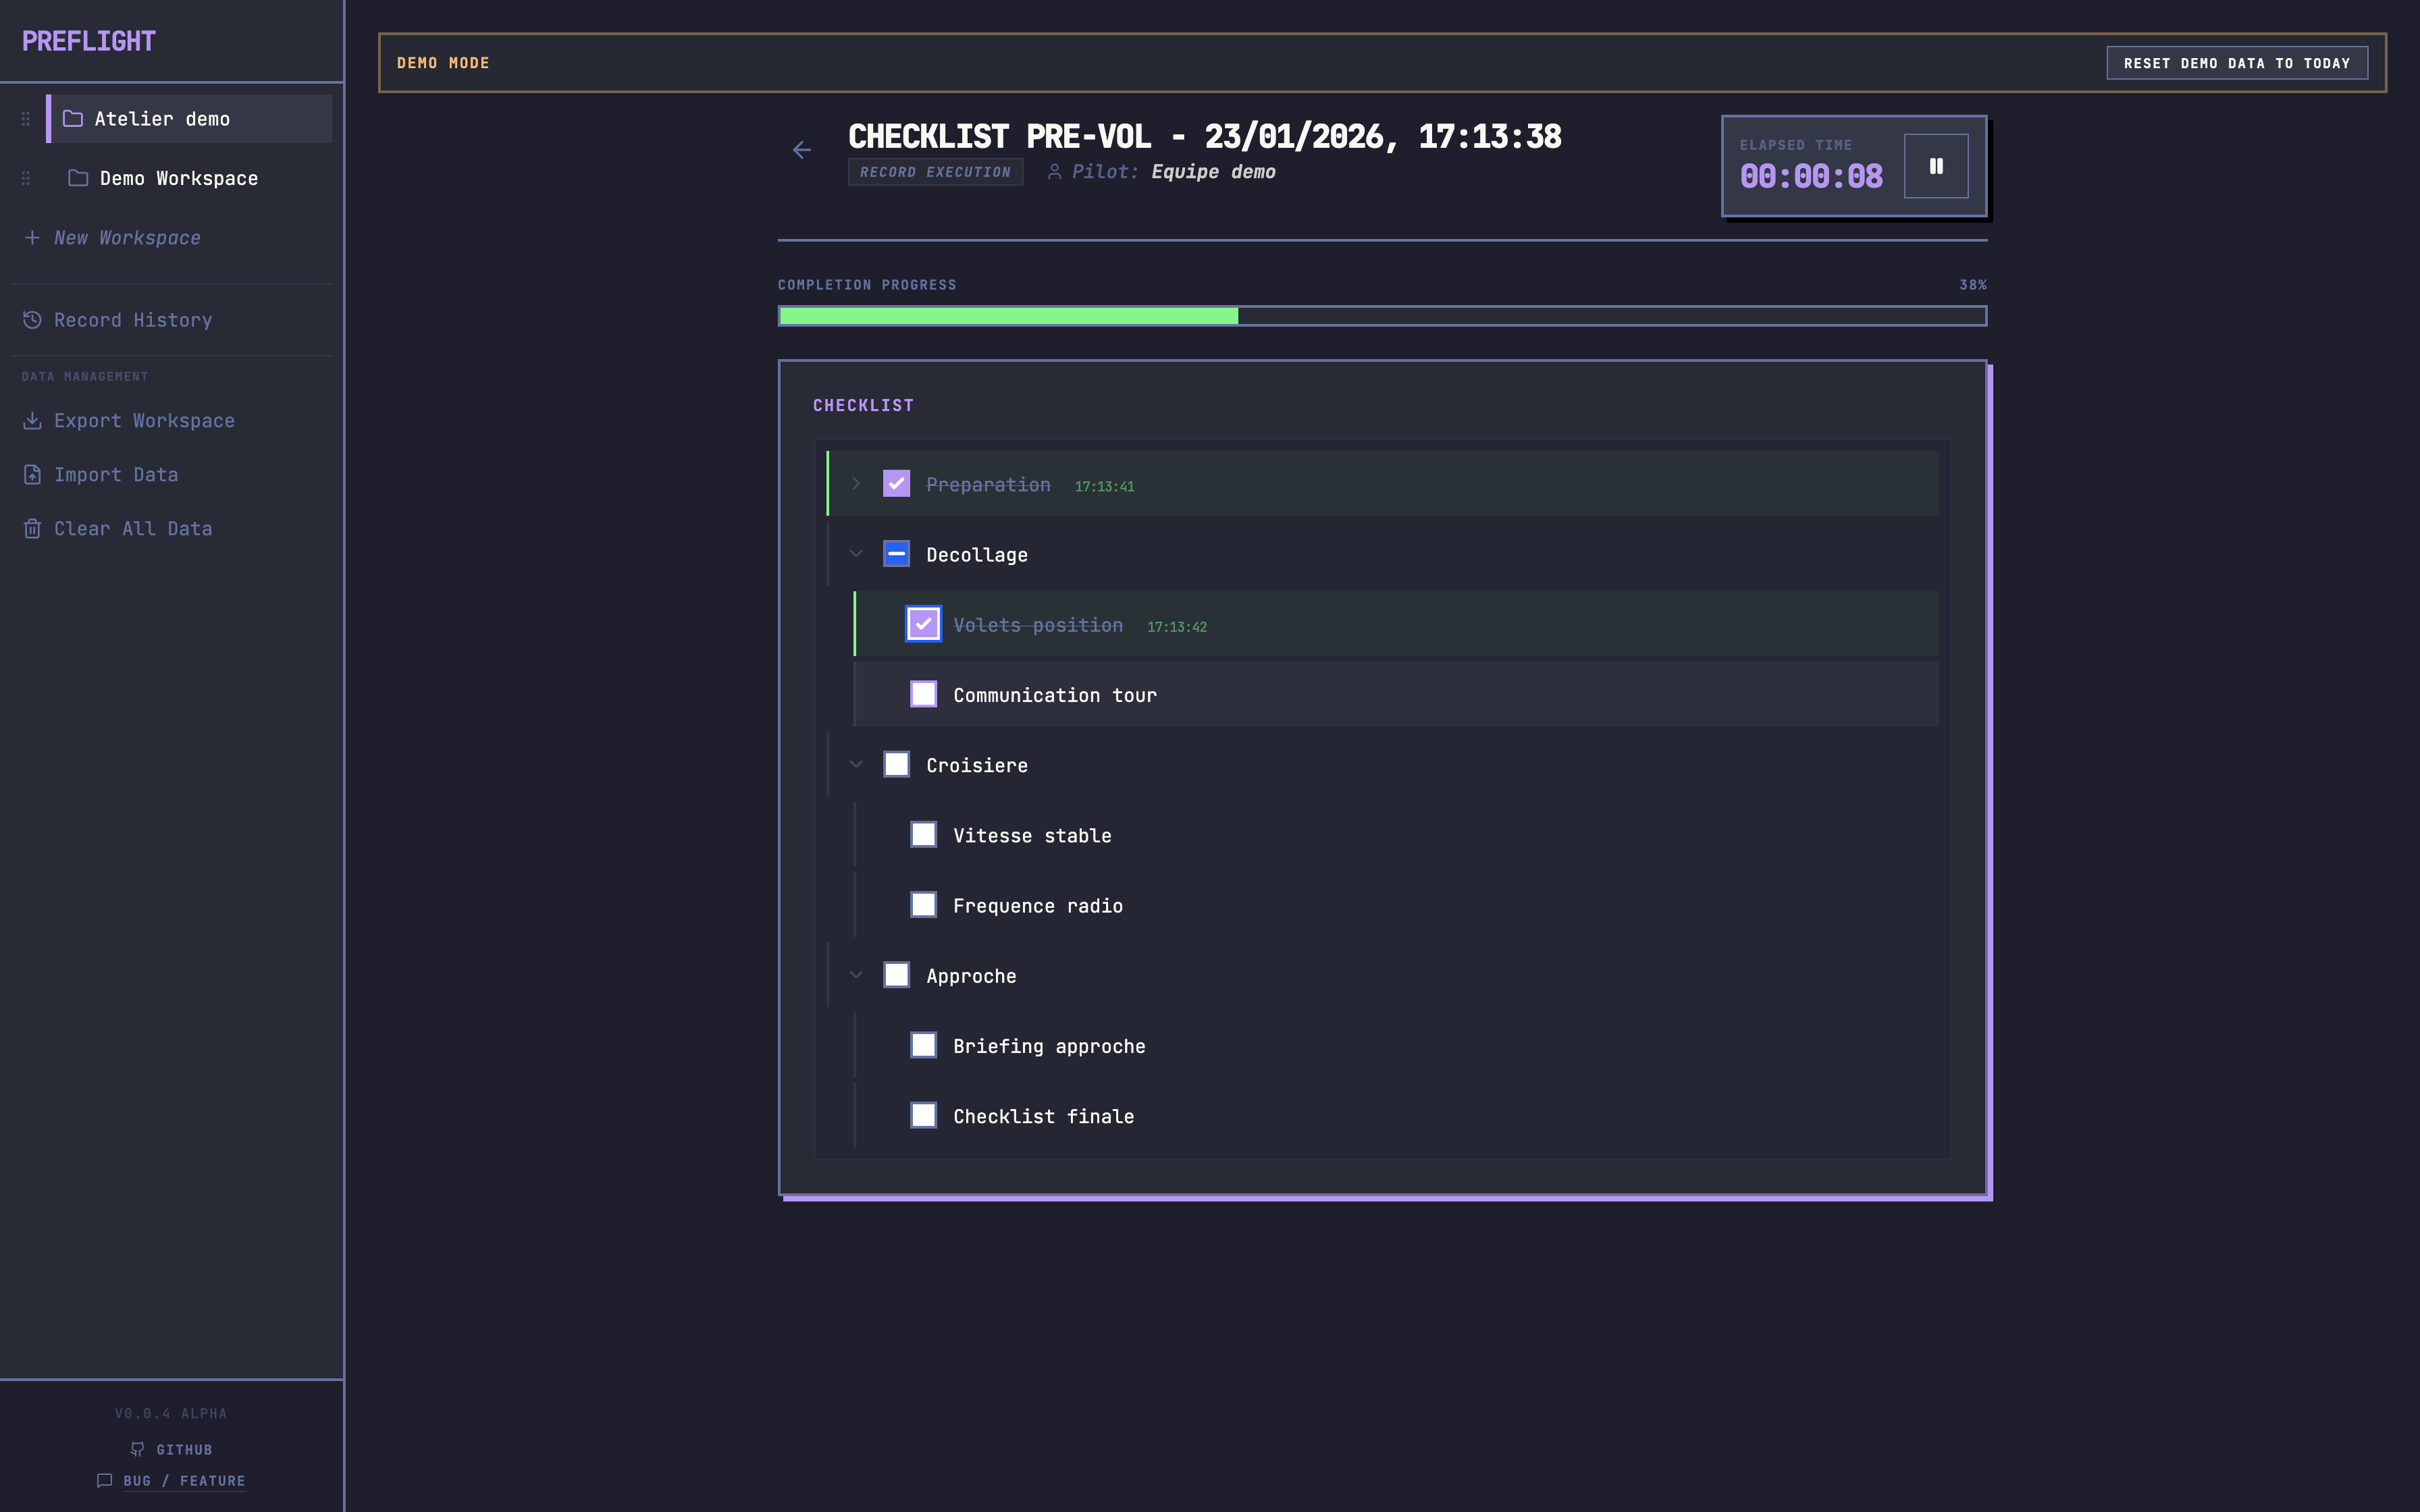Pause the elapsed time timer
This screenshot has height=1512, width=2420.
1935,166
